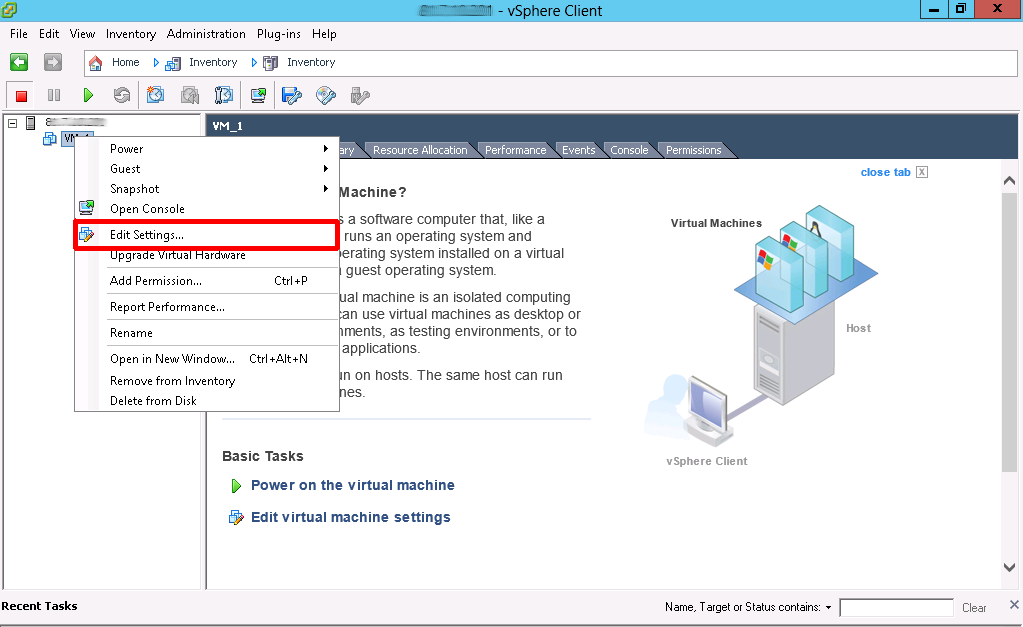Click the pencil icon beside Edit Settings
The width and height of the screenshot is (1023, 627).
(87, 234)
